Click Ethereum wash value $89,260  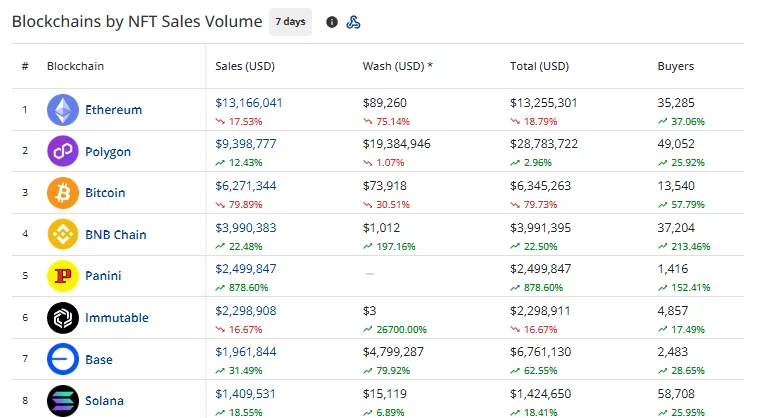coord(385,103)
